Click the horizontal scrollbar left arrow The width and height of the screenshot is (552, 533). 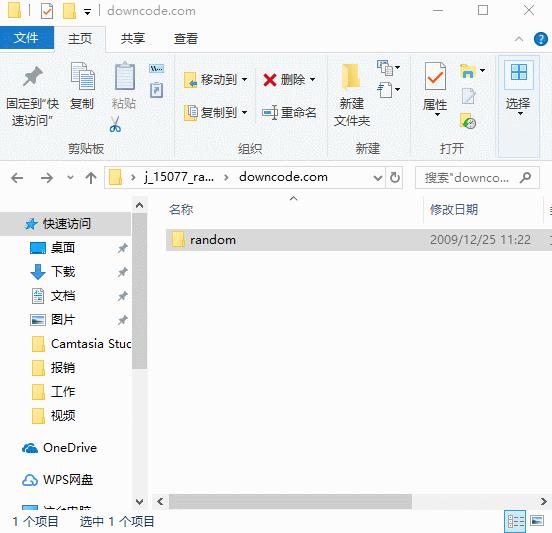[x=160, y=501]
